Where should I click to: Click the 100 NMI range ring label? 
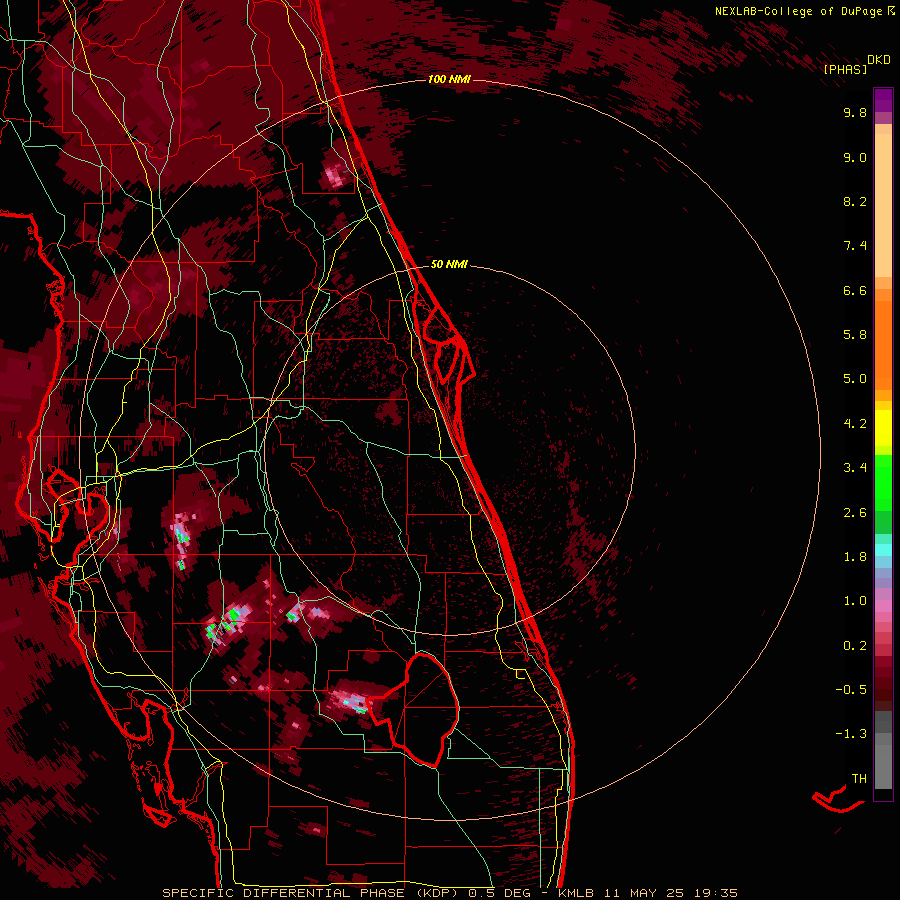449,79
